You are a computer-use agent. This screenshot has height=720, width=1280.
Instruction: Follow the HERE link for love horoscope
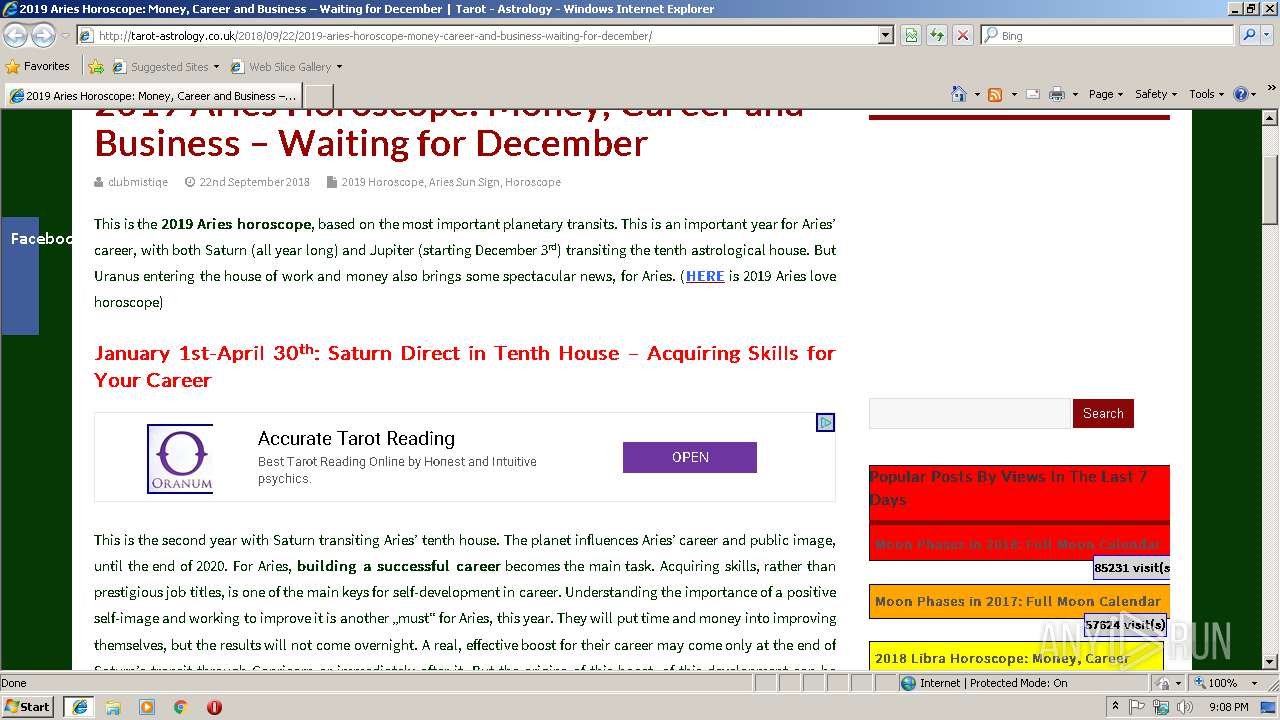pyautogui.click(x=705, y=276)
